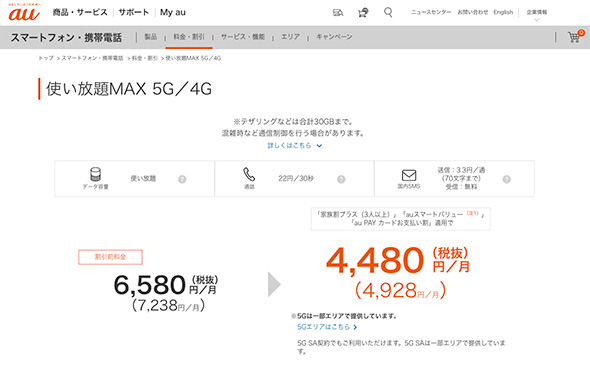Click 使い放題MAX 5G/4G breadcrumb text

coord(193,58)
